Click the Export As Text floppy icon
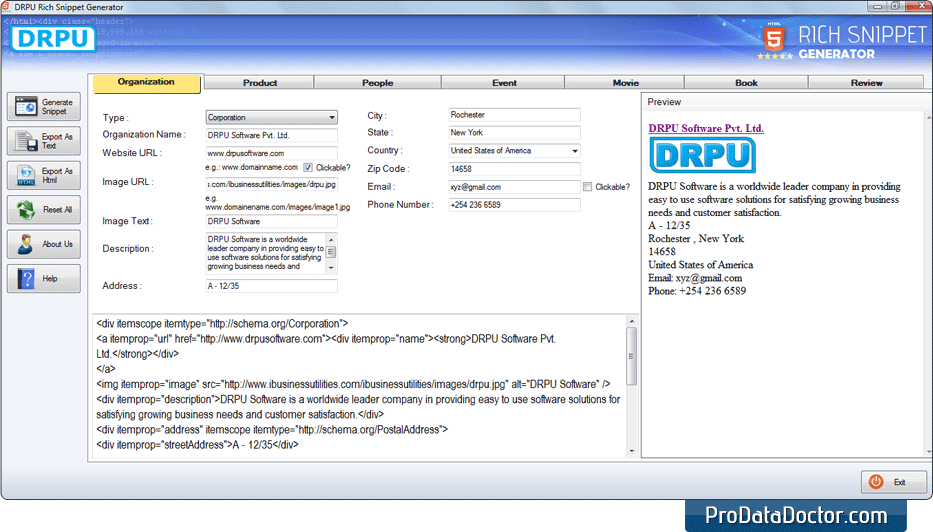933x532 pixels. [x=26, y=141]
